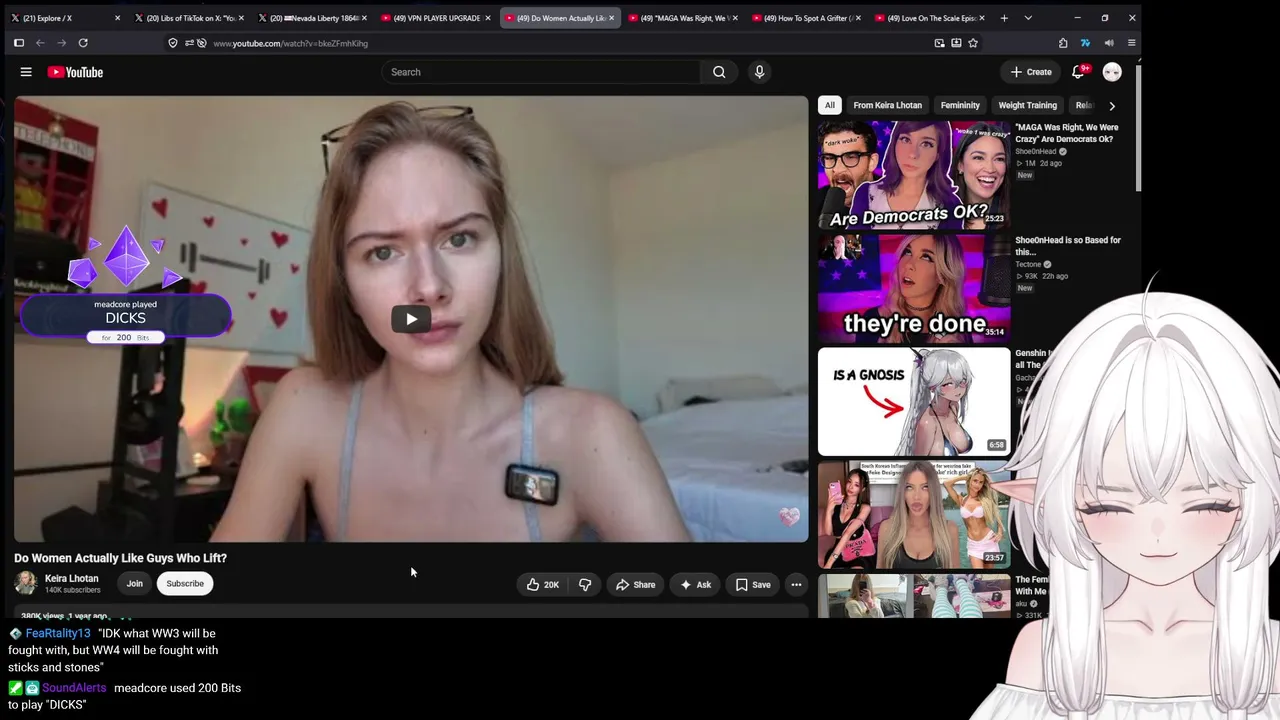
Task: Select the Femininity filter chip
Action: pyautogui.click(x=960, y=105)
